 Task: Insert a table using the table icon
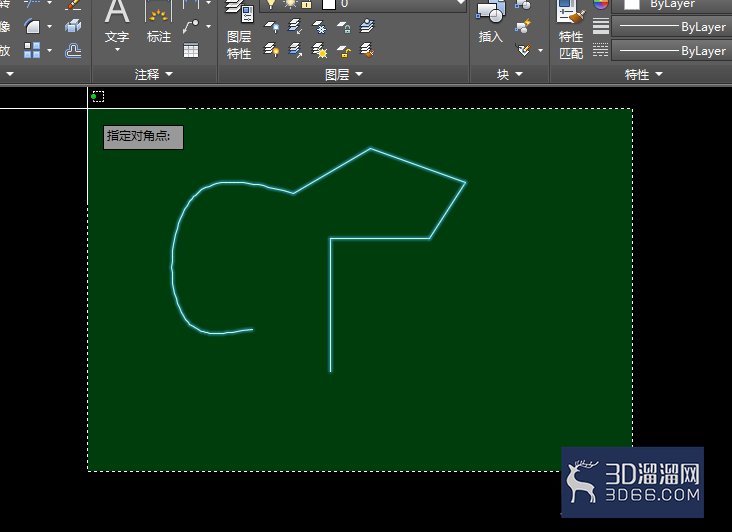coord(191,50)
